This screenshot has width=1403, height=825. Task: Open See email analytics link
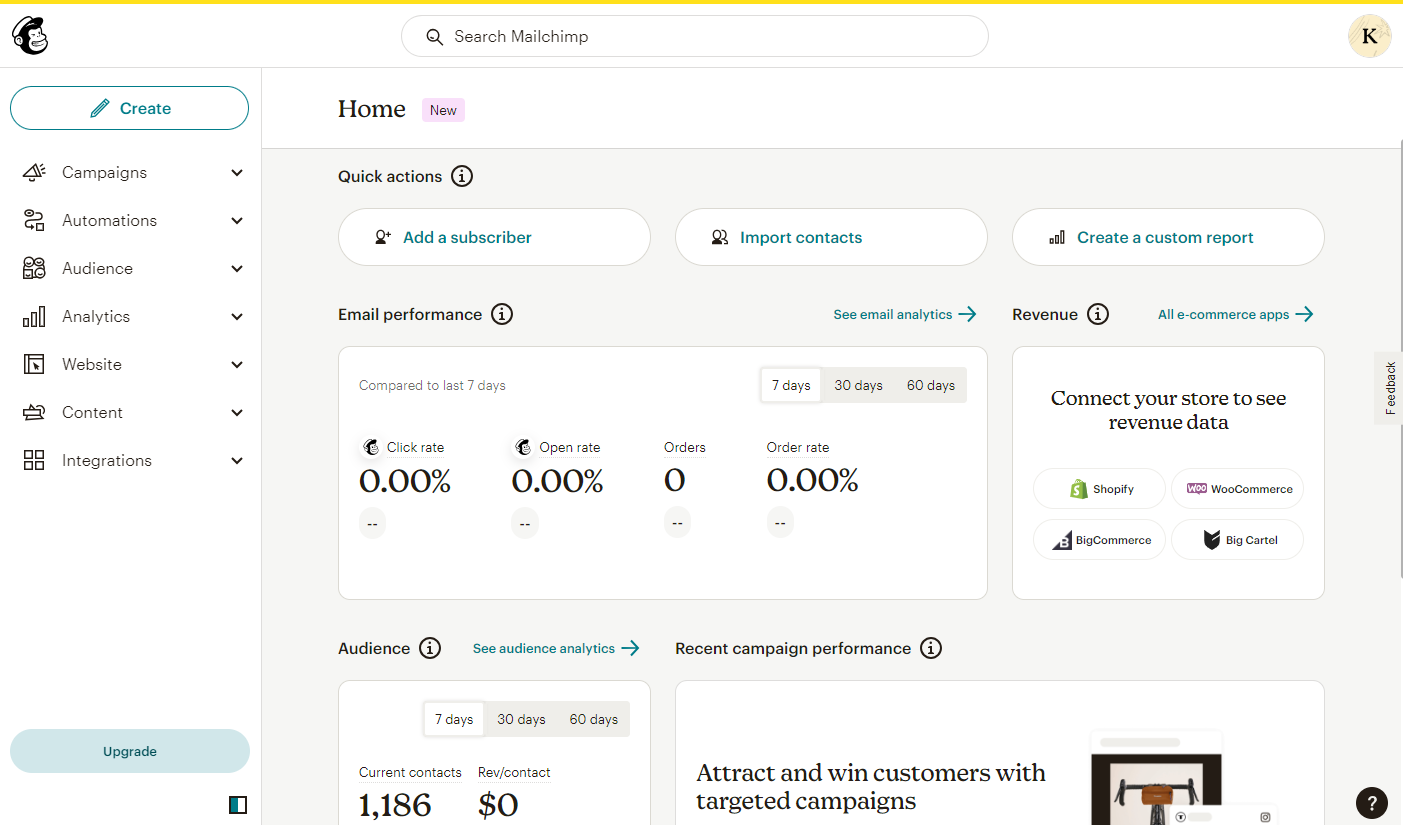[905, 315]
